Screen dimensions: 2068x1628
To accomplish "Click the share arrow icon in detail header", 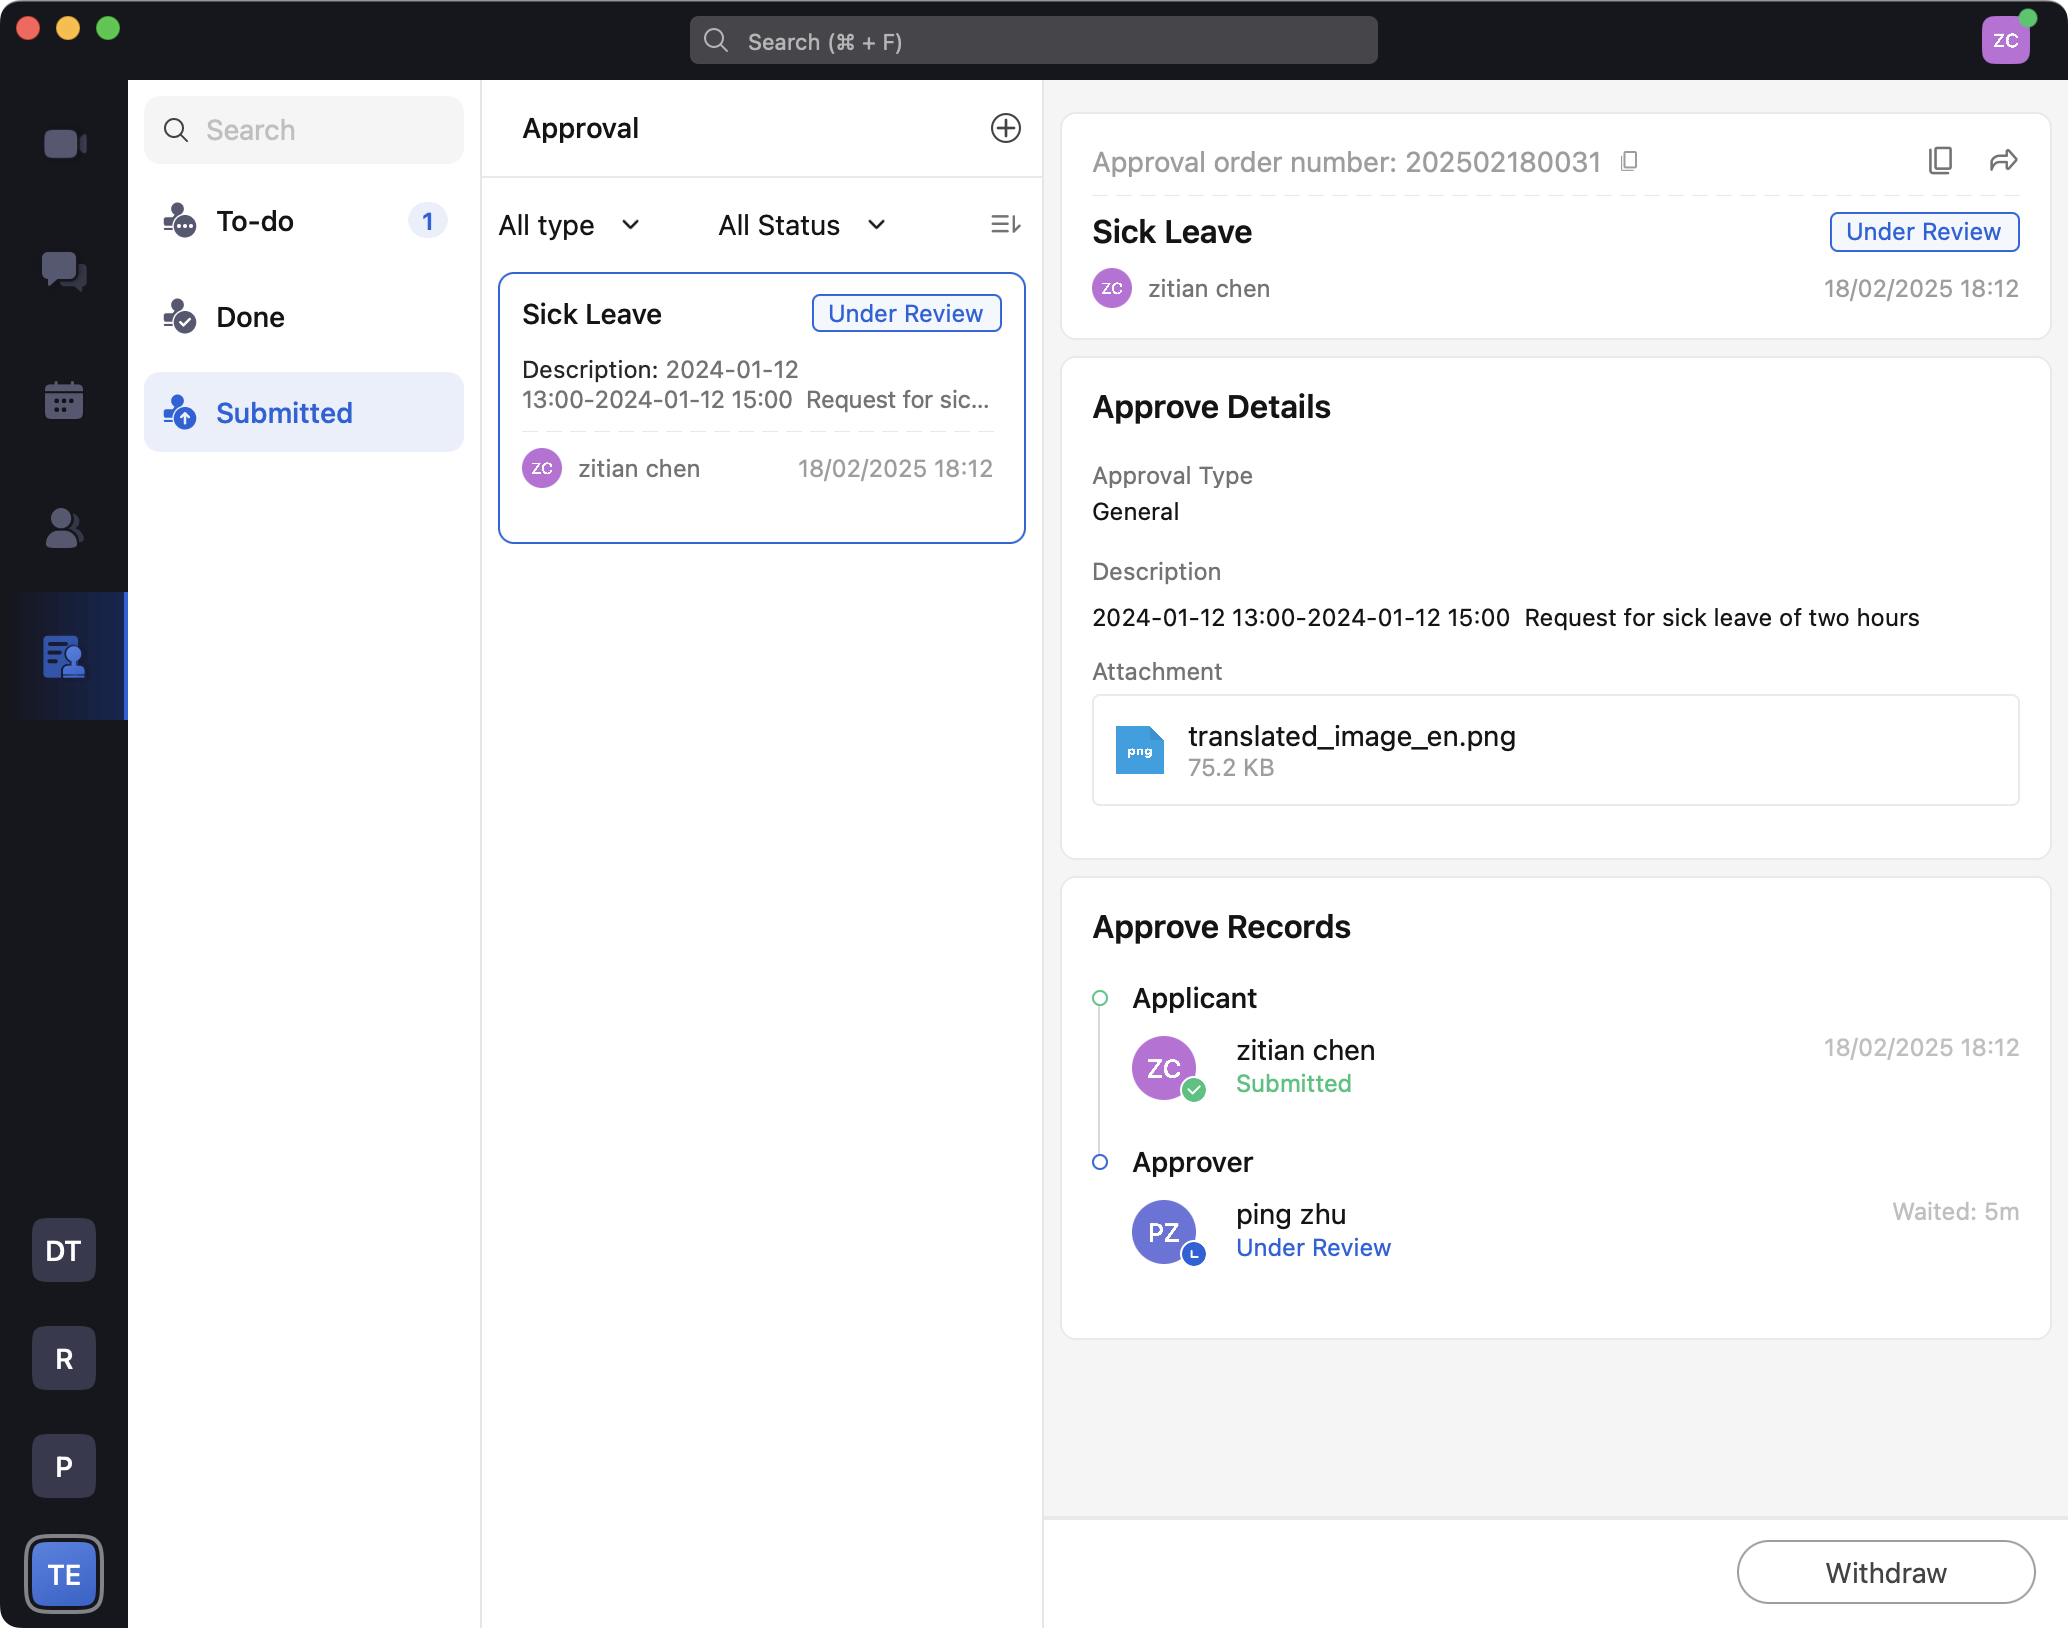I will [x=2003, y=161].
